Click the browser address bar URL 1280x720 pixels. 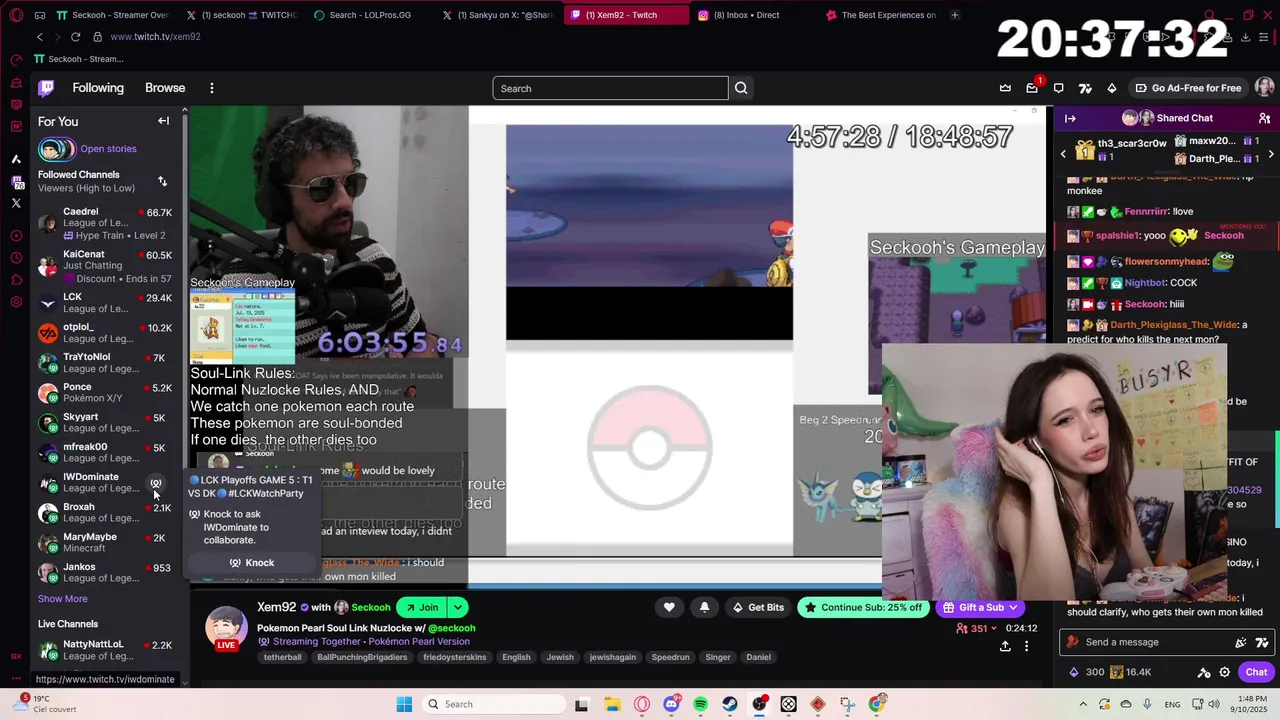(155, 37)
